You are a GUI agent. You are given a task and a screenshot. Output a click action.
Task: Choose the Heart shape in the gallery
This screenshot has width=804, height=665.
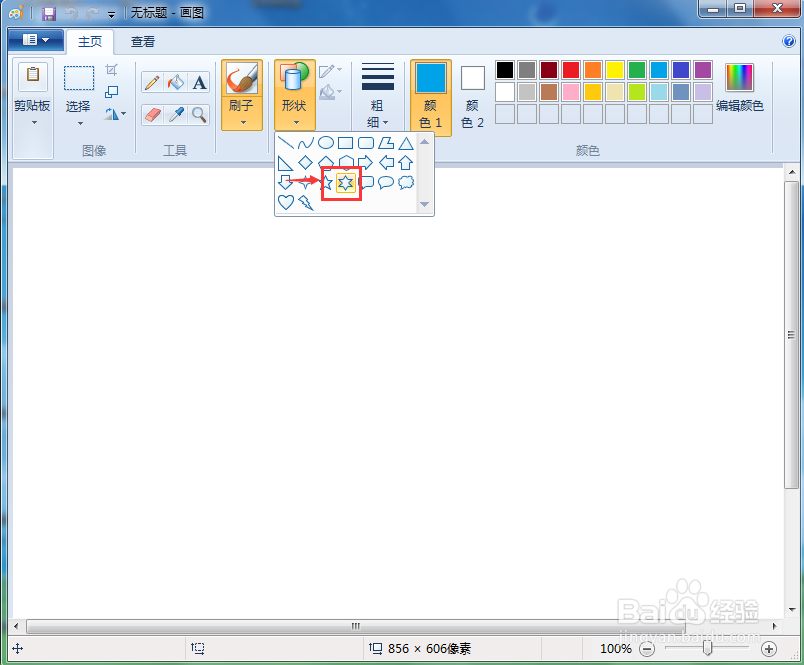tap(286, 203)
